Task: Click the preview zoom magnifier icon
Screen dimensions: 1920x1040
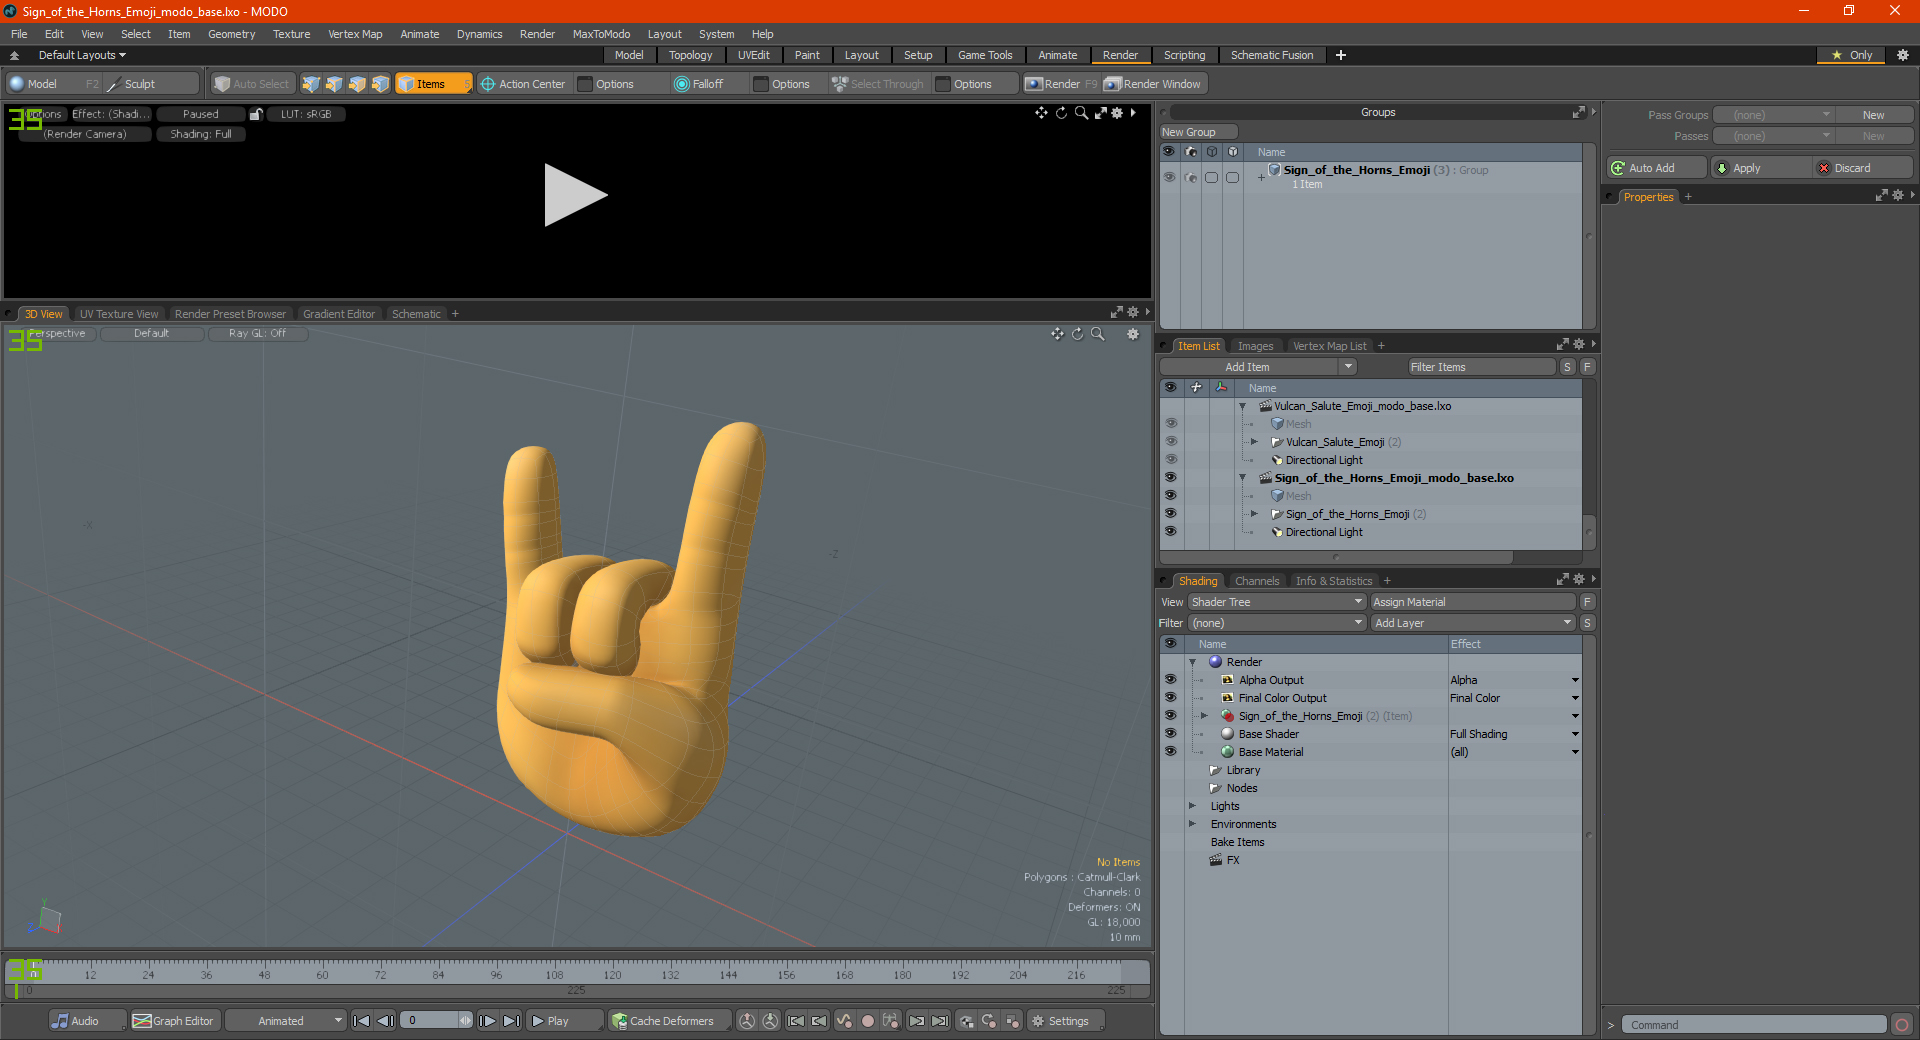Action: pos(1081,113)
